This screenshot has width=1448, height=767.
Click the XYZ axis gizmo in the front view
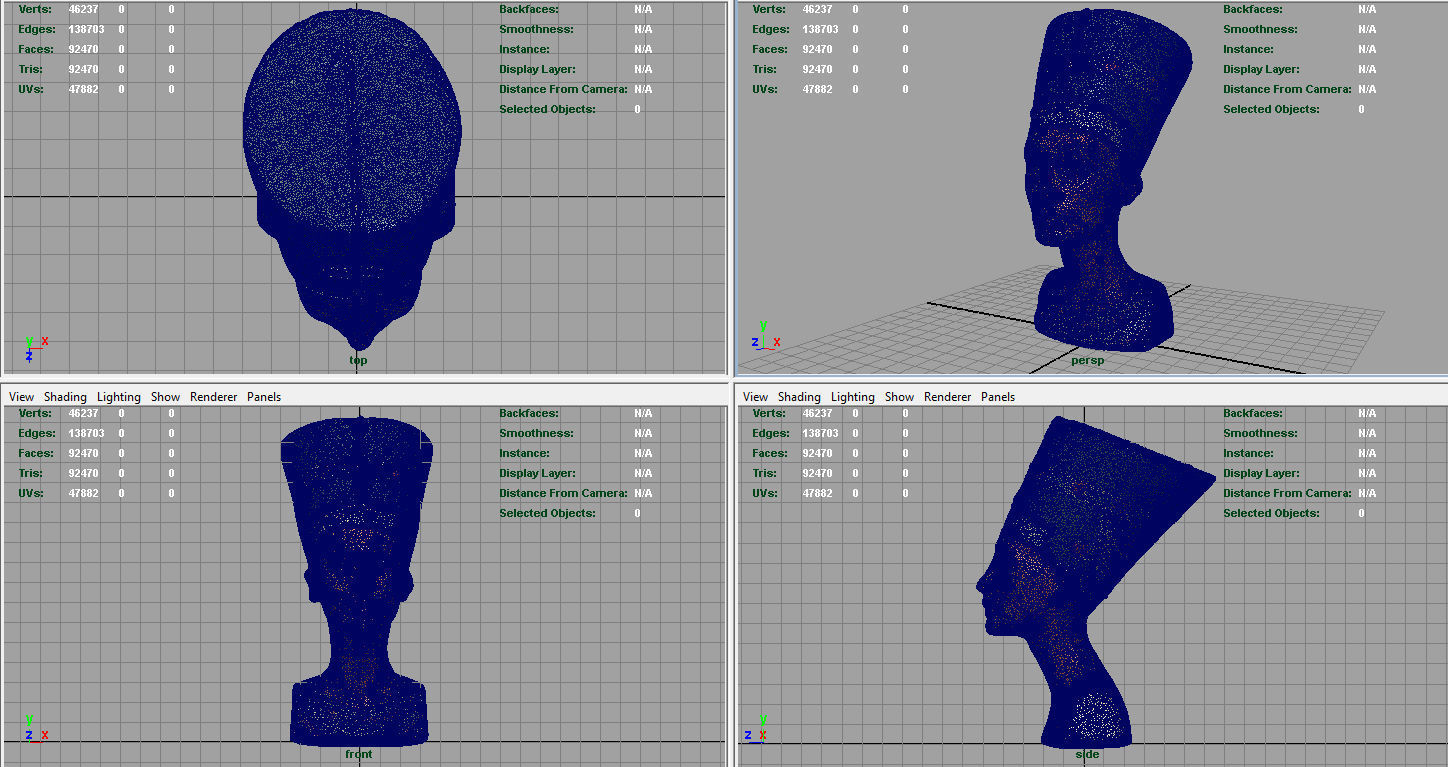(x=35, y=728)
